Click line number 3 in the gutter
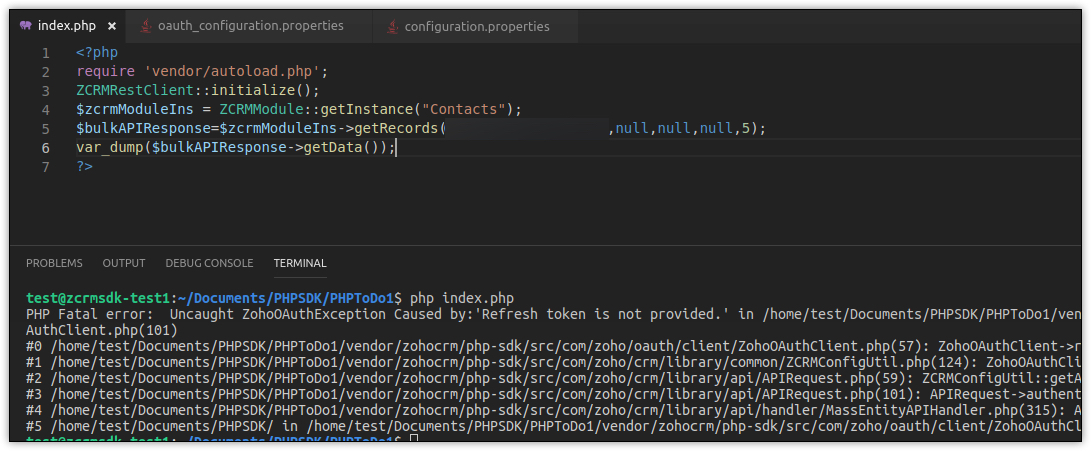Image resolution: width=1091 pixels, height=451 pixels. 45,91
